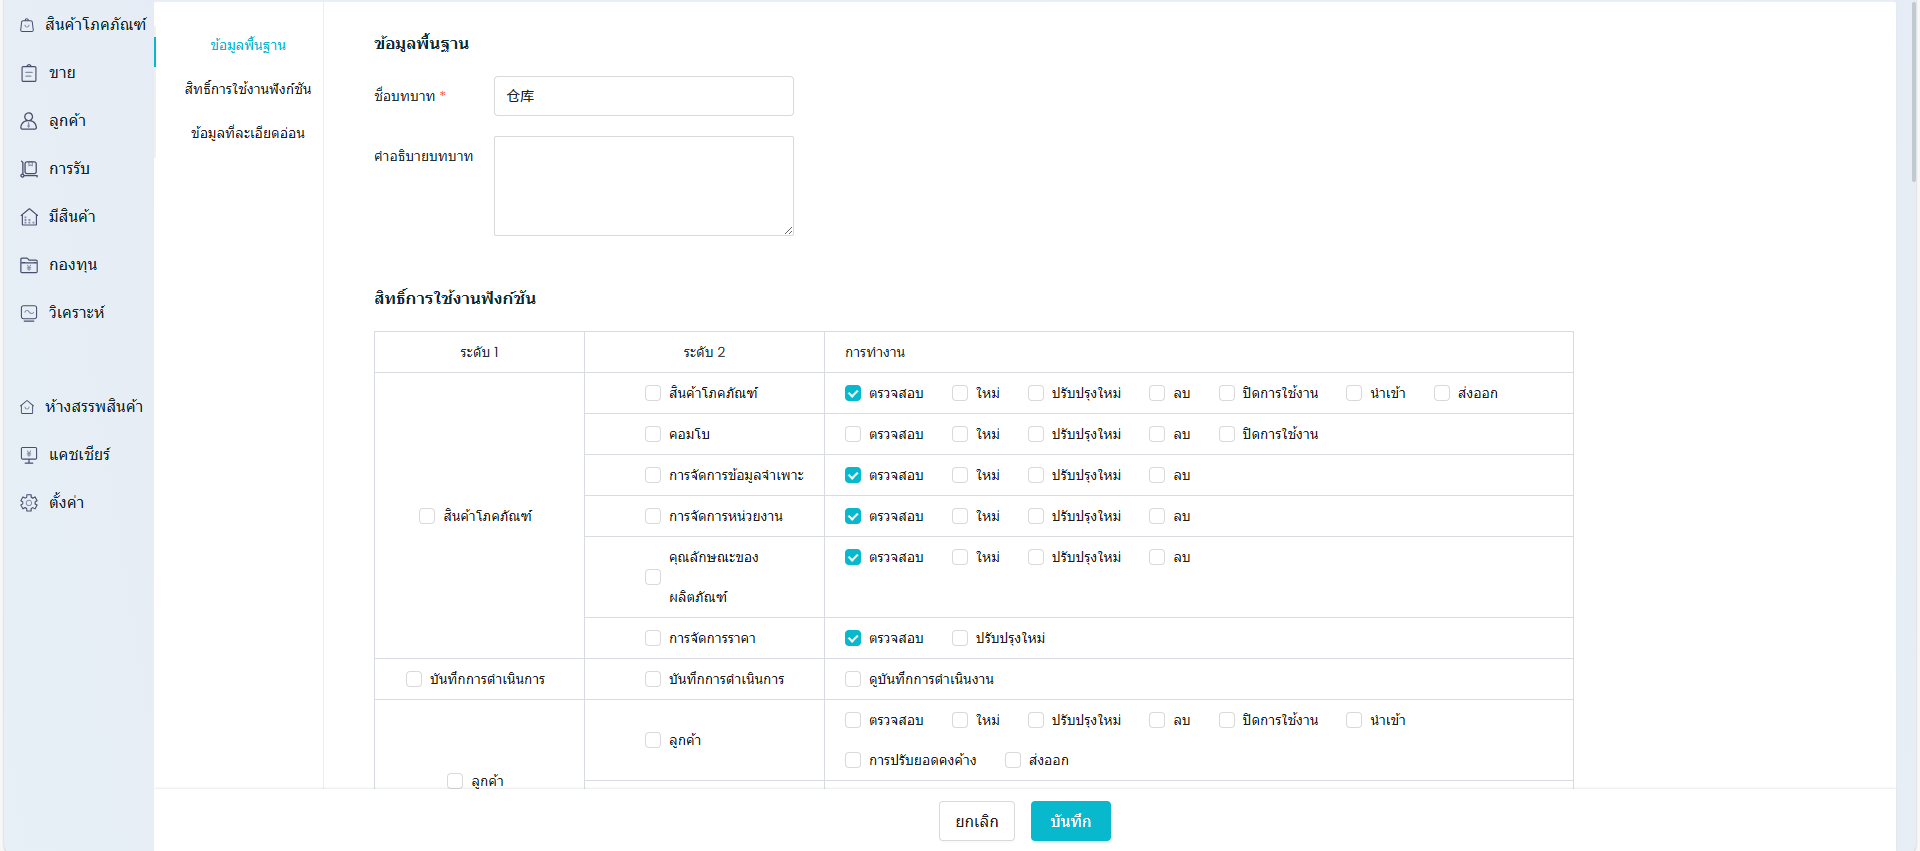Click the บันทึก save button
This screenshot has width=1920, height=851.
[1070, 821]
